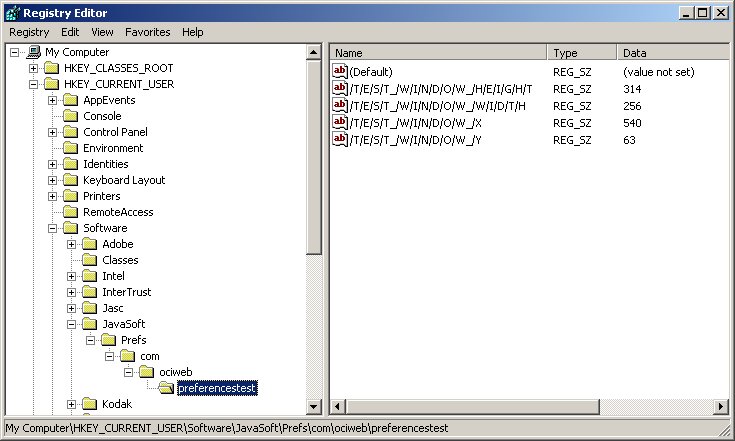Click tree pane scroll down arrow
Image resolution: width=735 pixels, height=441 pixels.
[x=314, y=406]
